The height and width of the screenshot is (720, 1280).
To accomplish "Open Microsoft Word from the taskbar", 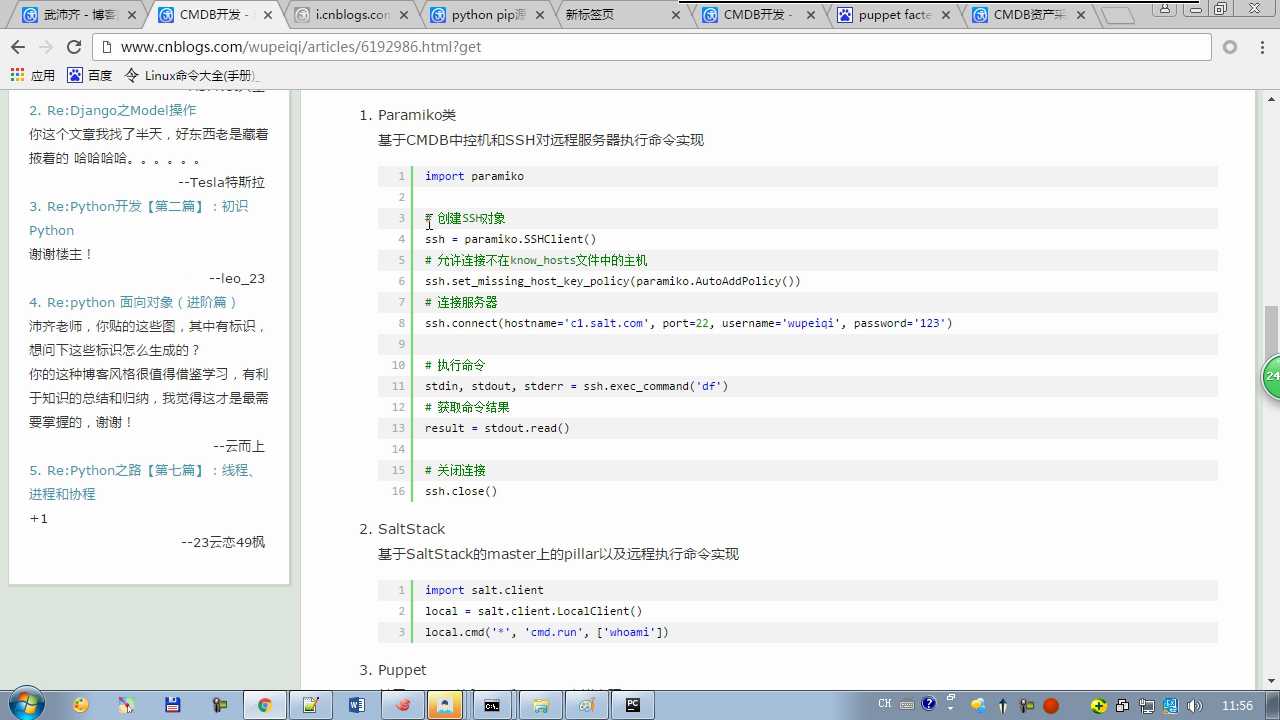I will [x=356, y=705].
